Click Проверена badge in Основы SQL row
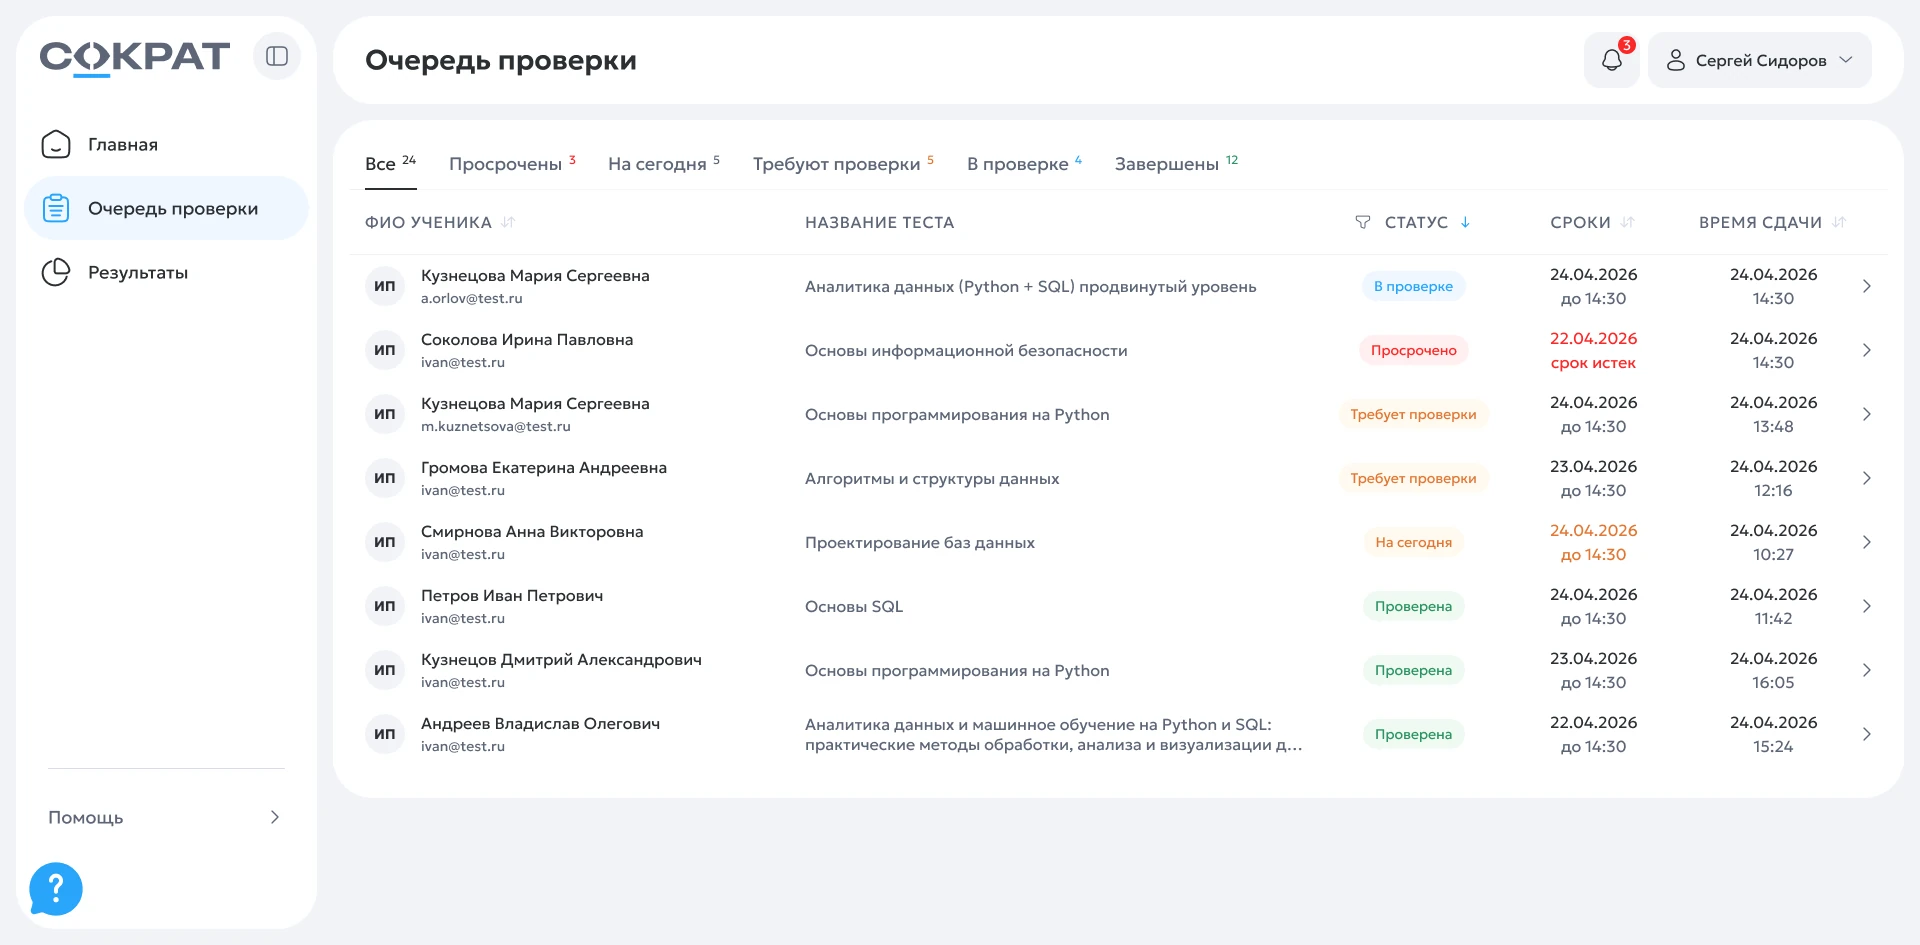The height and width of the screenshot is (945, 1920). click(x=1413, y=606)
